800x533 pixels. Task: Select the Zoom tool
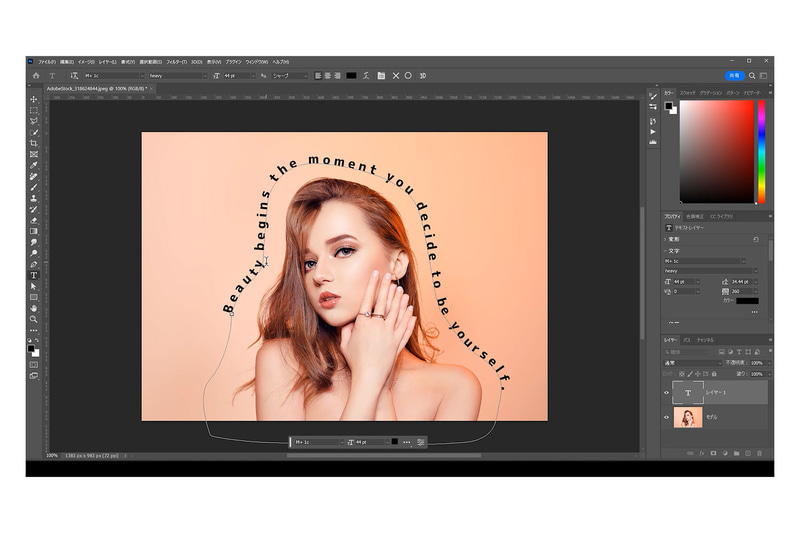click(x=34, y=319)
